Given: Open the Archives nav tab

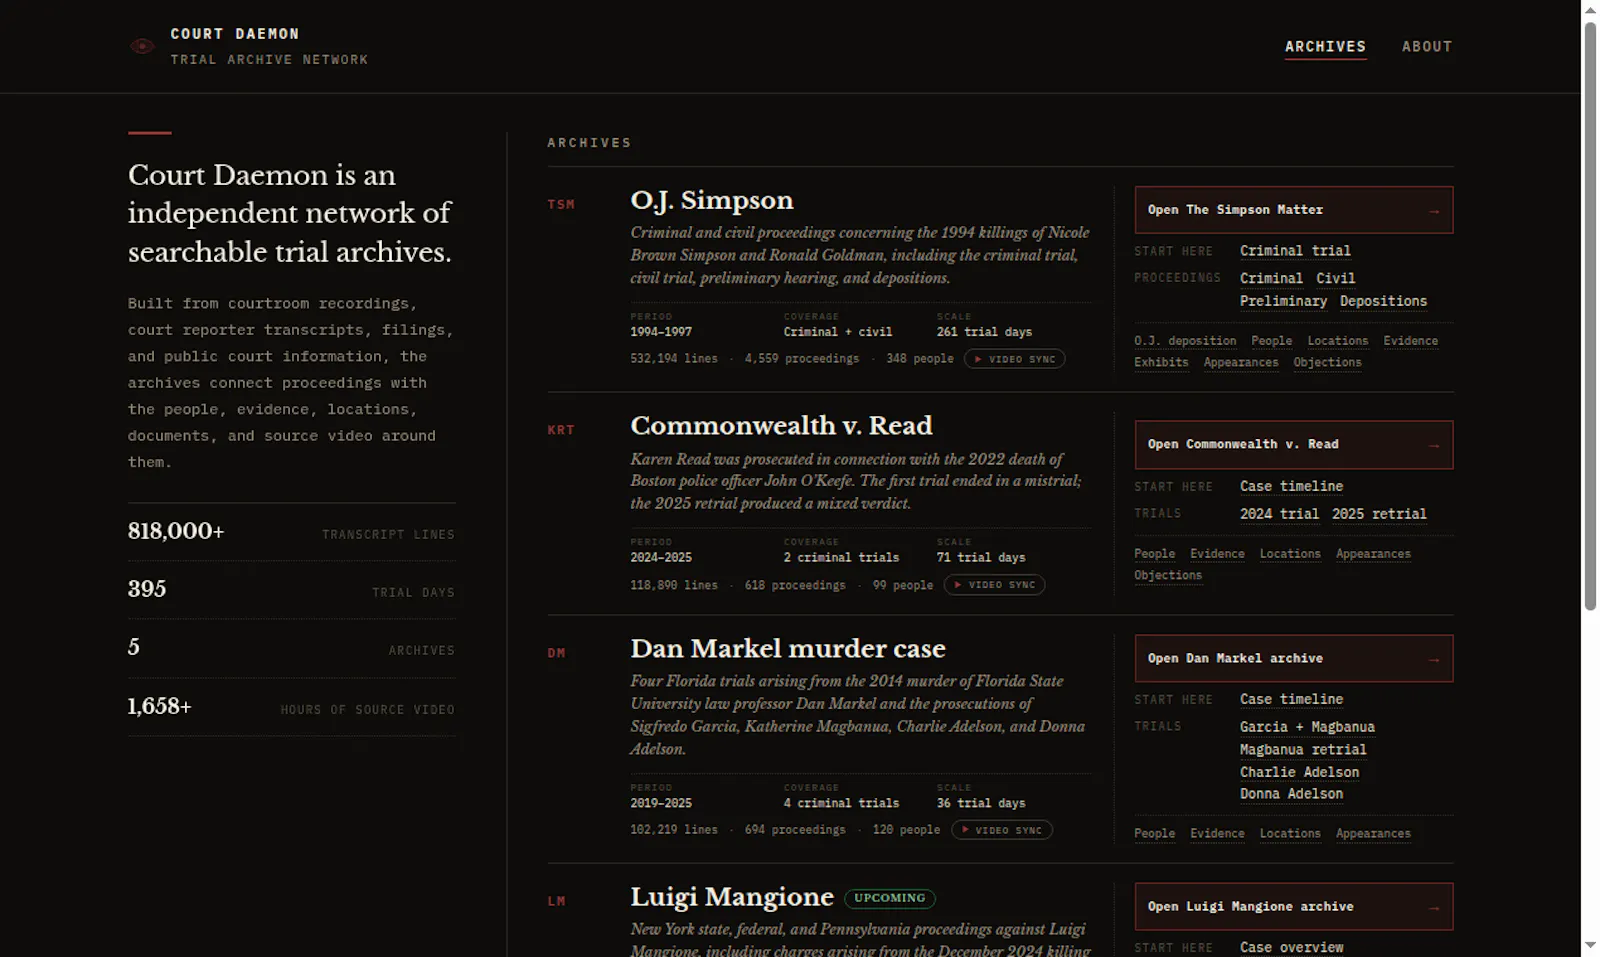Looking at the screenshot, I should [1325, 47].
